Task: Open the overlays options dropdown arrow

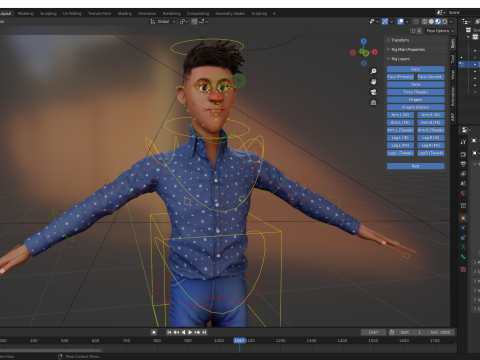Action: click(x=408, y=21)
